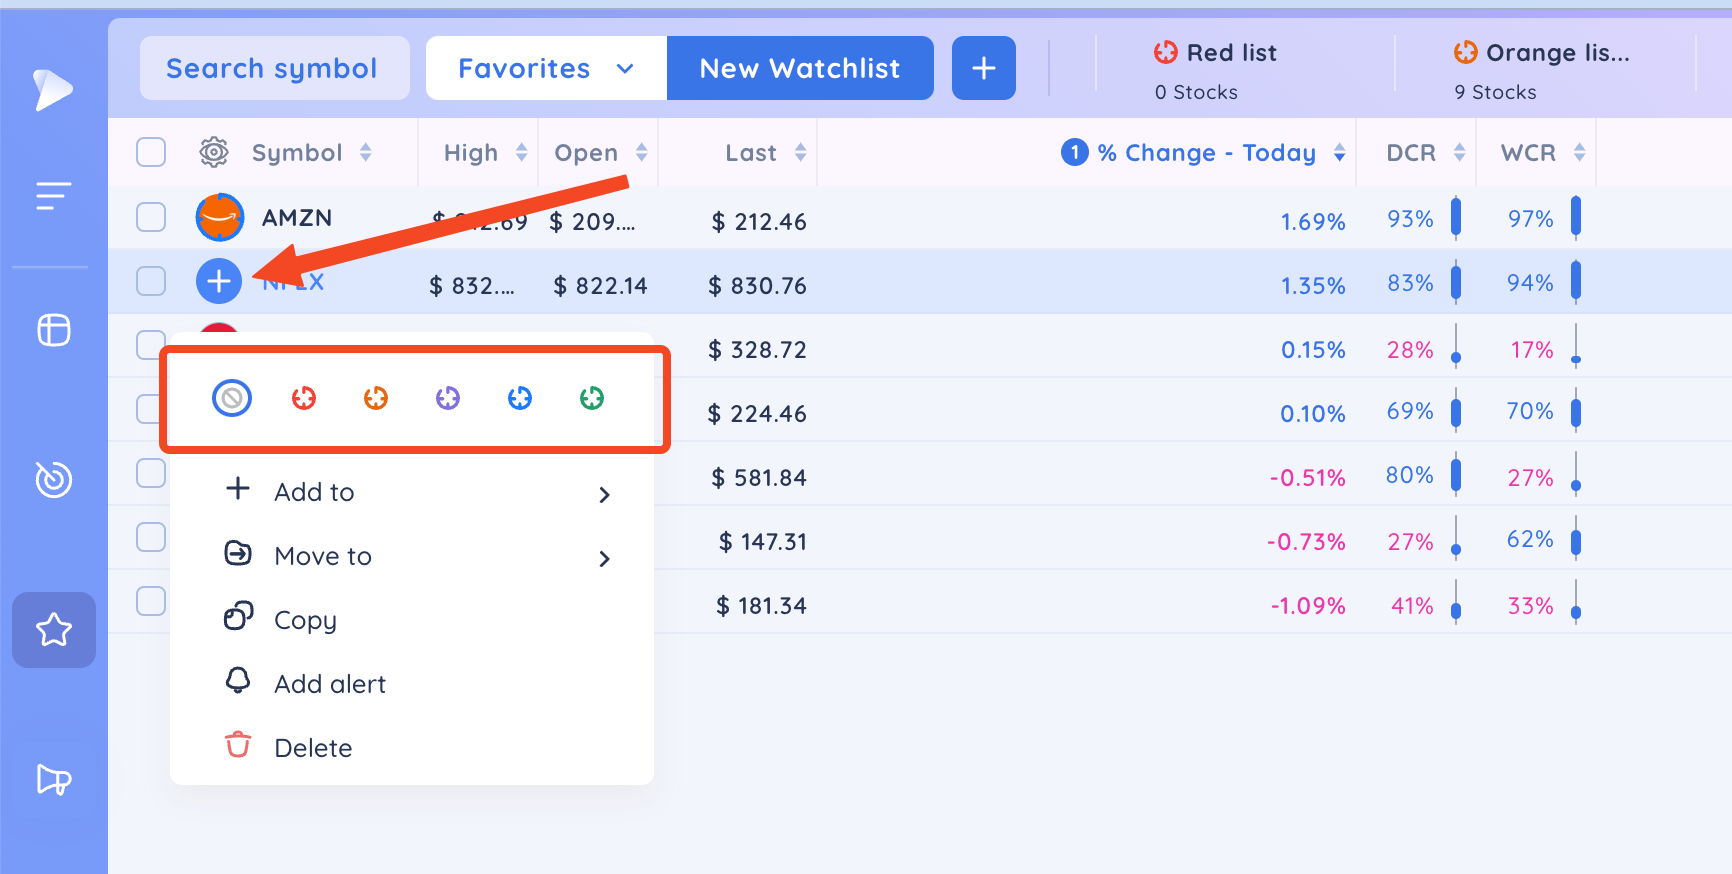
Task: Click the New Watchlist button
Action: 799,68
